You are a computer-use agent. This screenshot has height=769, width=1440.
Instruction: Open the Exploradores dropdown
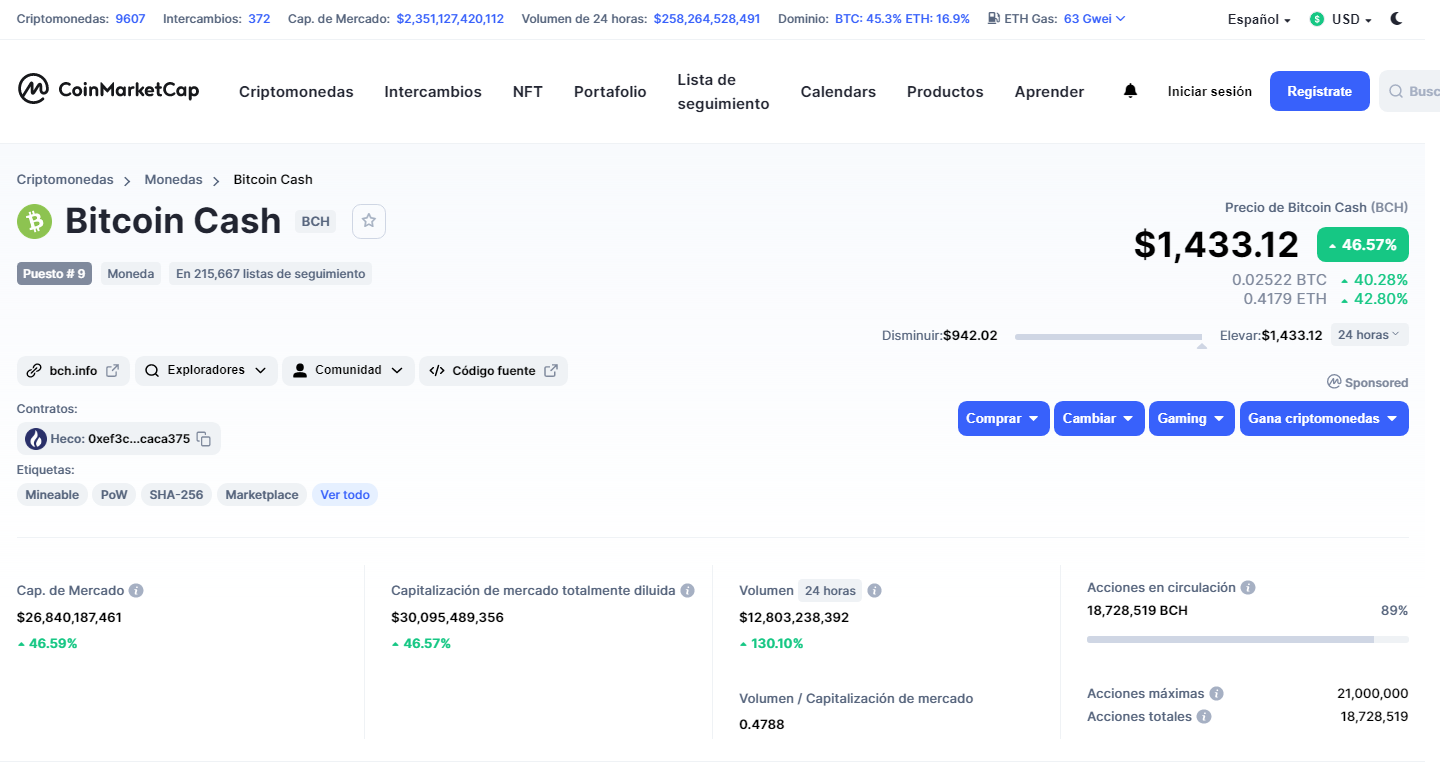[206, 370]
